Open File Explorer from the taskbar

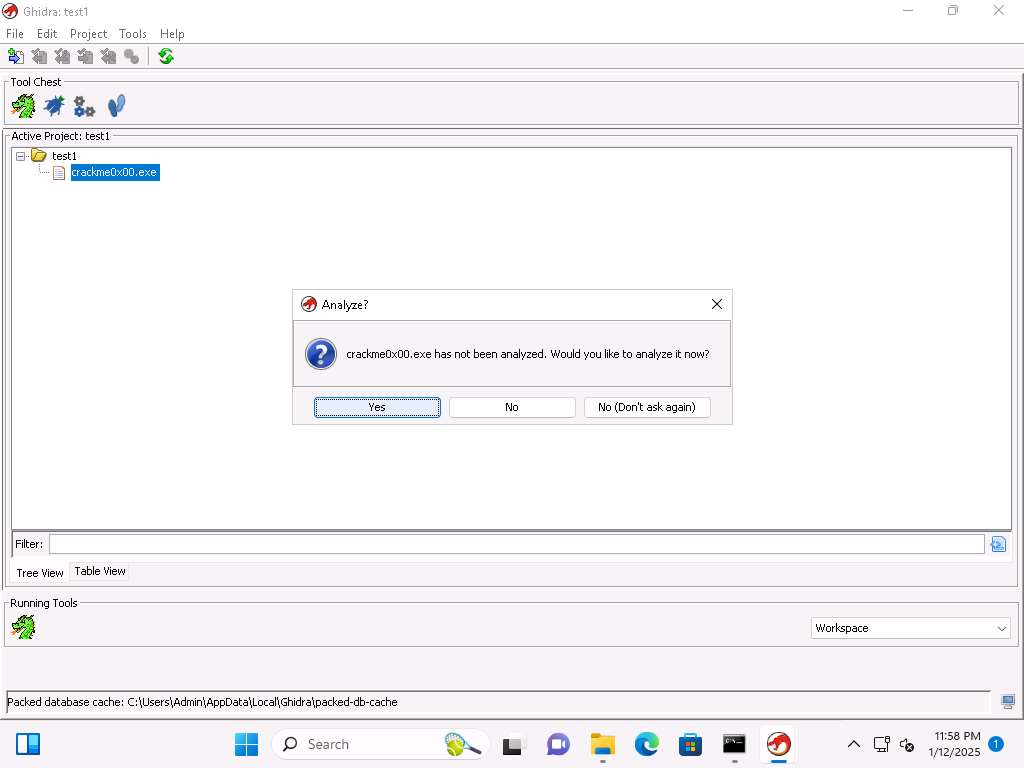[x=602, y=744]
